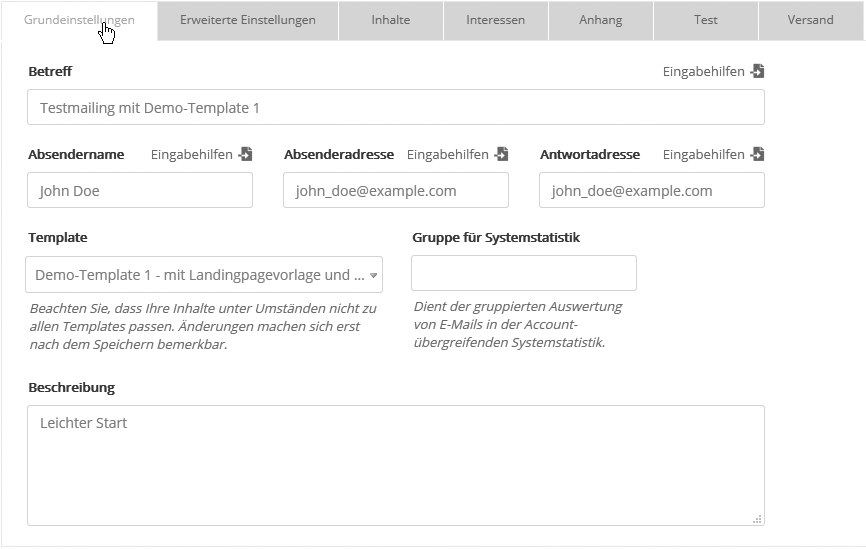Image resolution: width=866 pixels, height=549 pixels.
Task: Click the Eingabehilfen icon beside Betreff
Action: click(758, 72)
